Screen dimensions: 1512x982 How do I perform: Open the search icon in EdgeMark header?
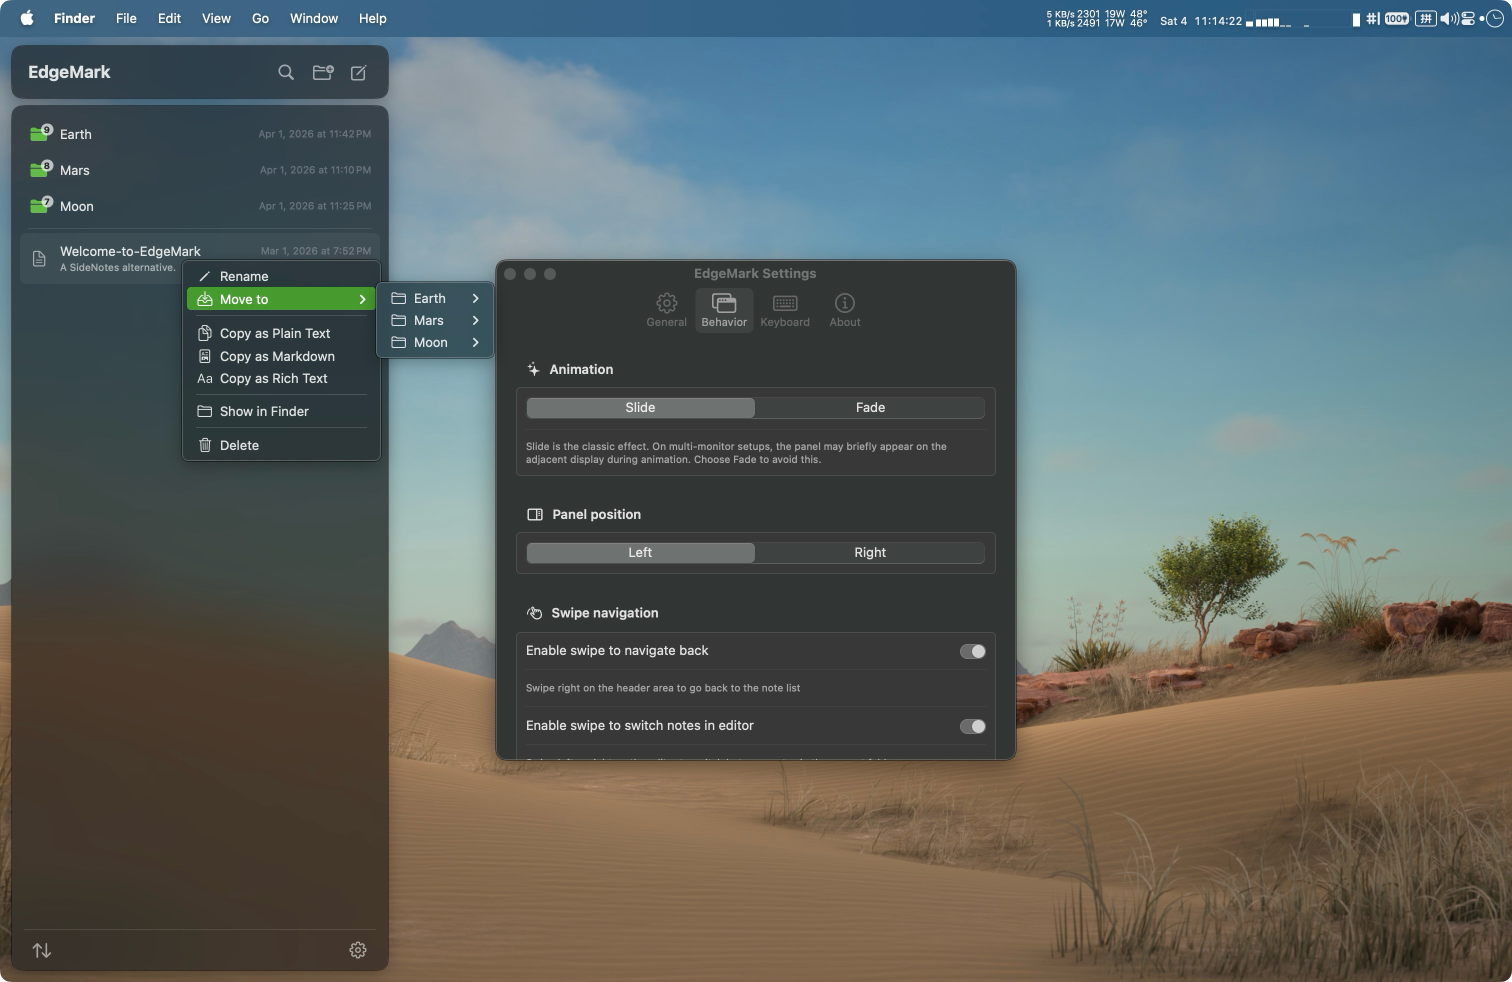pos(286,72)
